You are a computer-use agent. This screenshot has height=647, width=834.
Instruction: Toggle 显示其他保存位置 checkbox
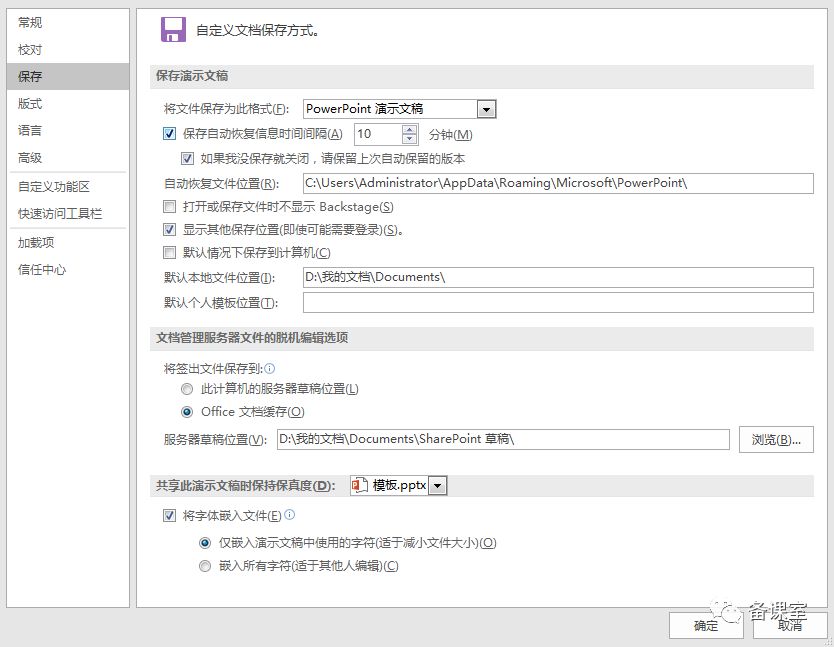[169, 230]
